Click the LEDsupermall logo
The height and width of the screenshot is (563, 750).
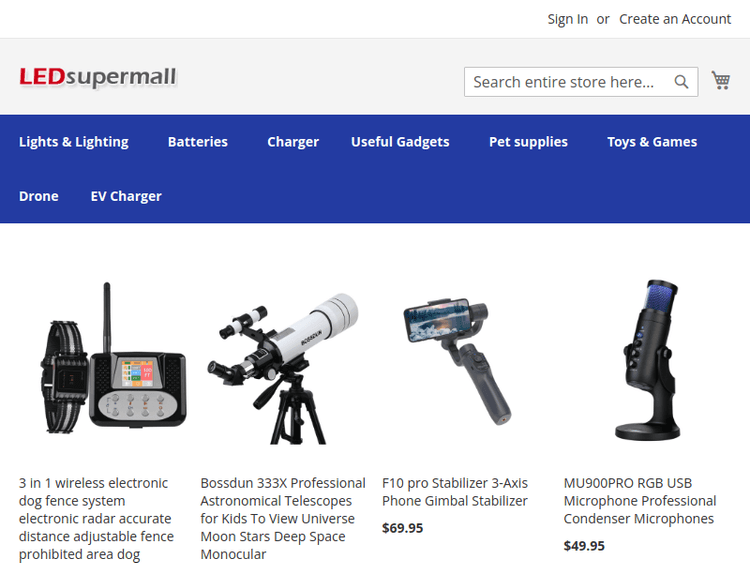pos(98,77)
